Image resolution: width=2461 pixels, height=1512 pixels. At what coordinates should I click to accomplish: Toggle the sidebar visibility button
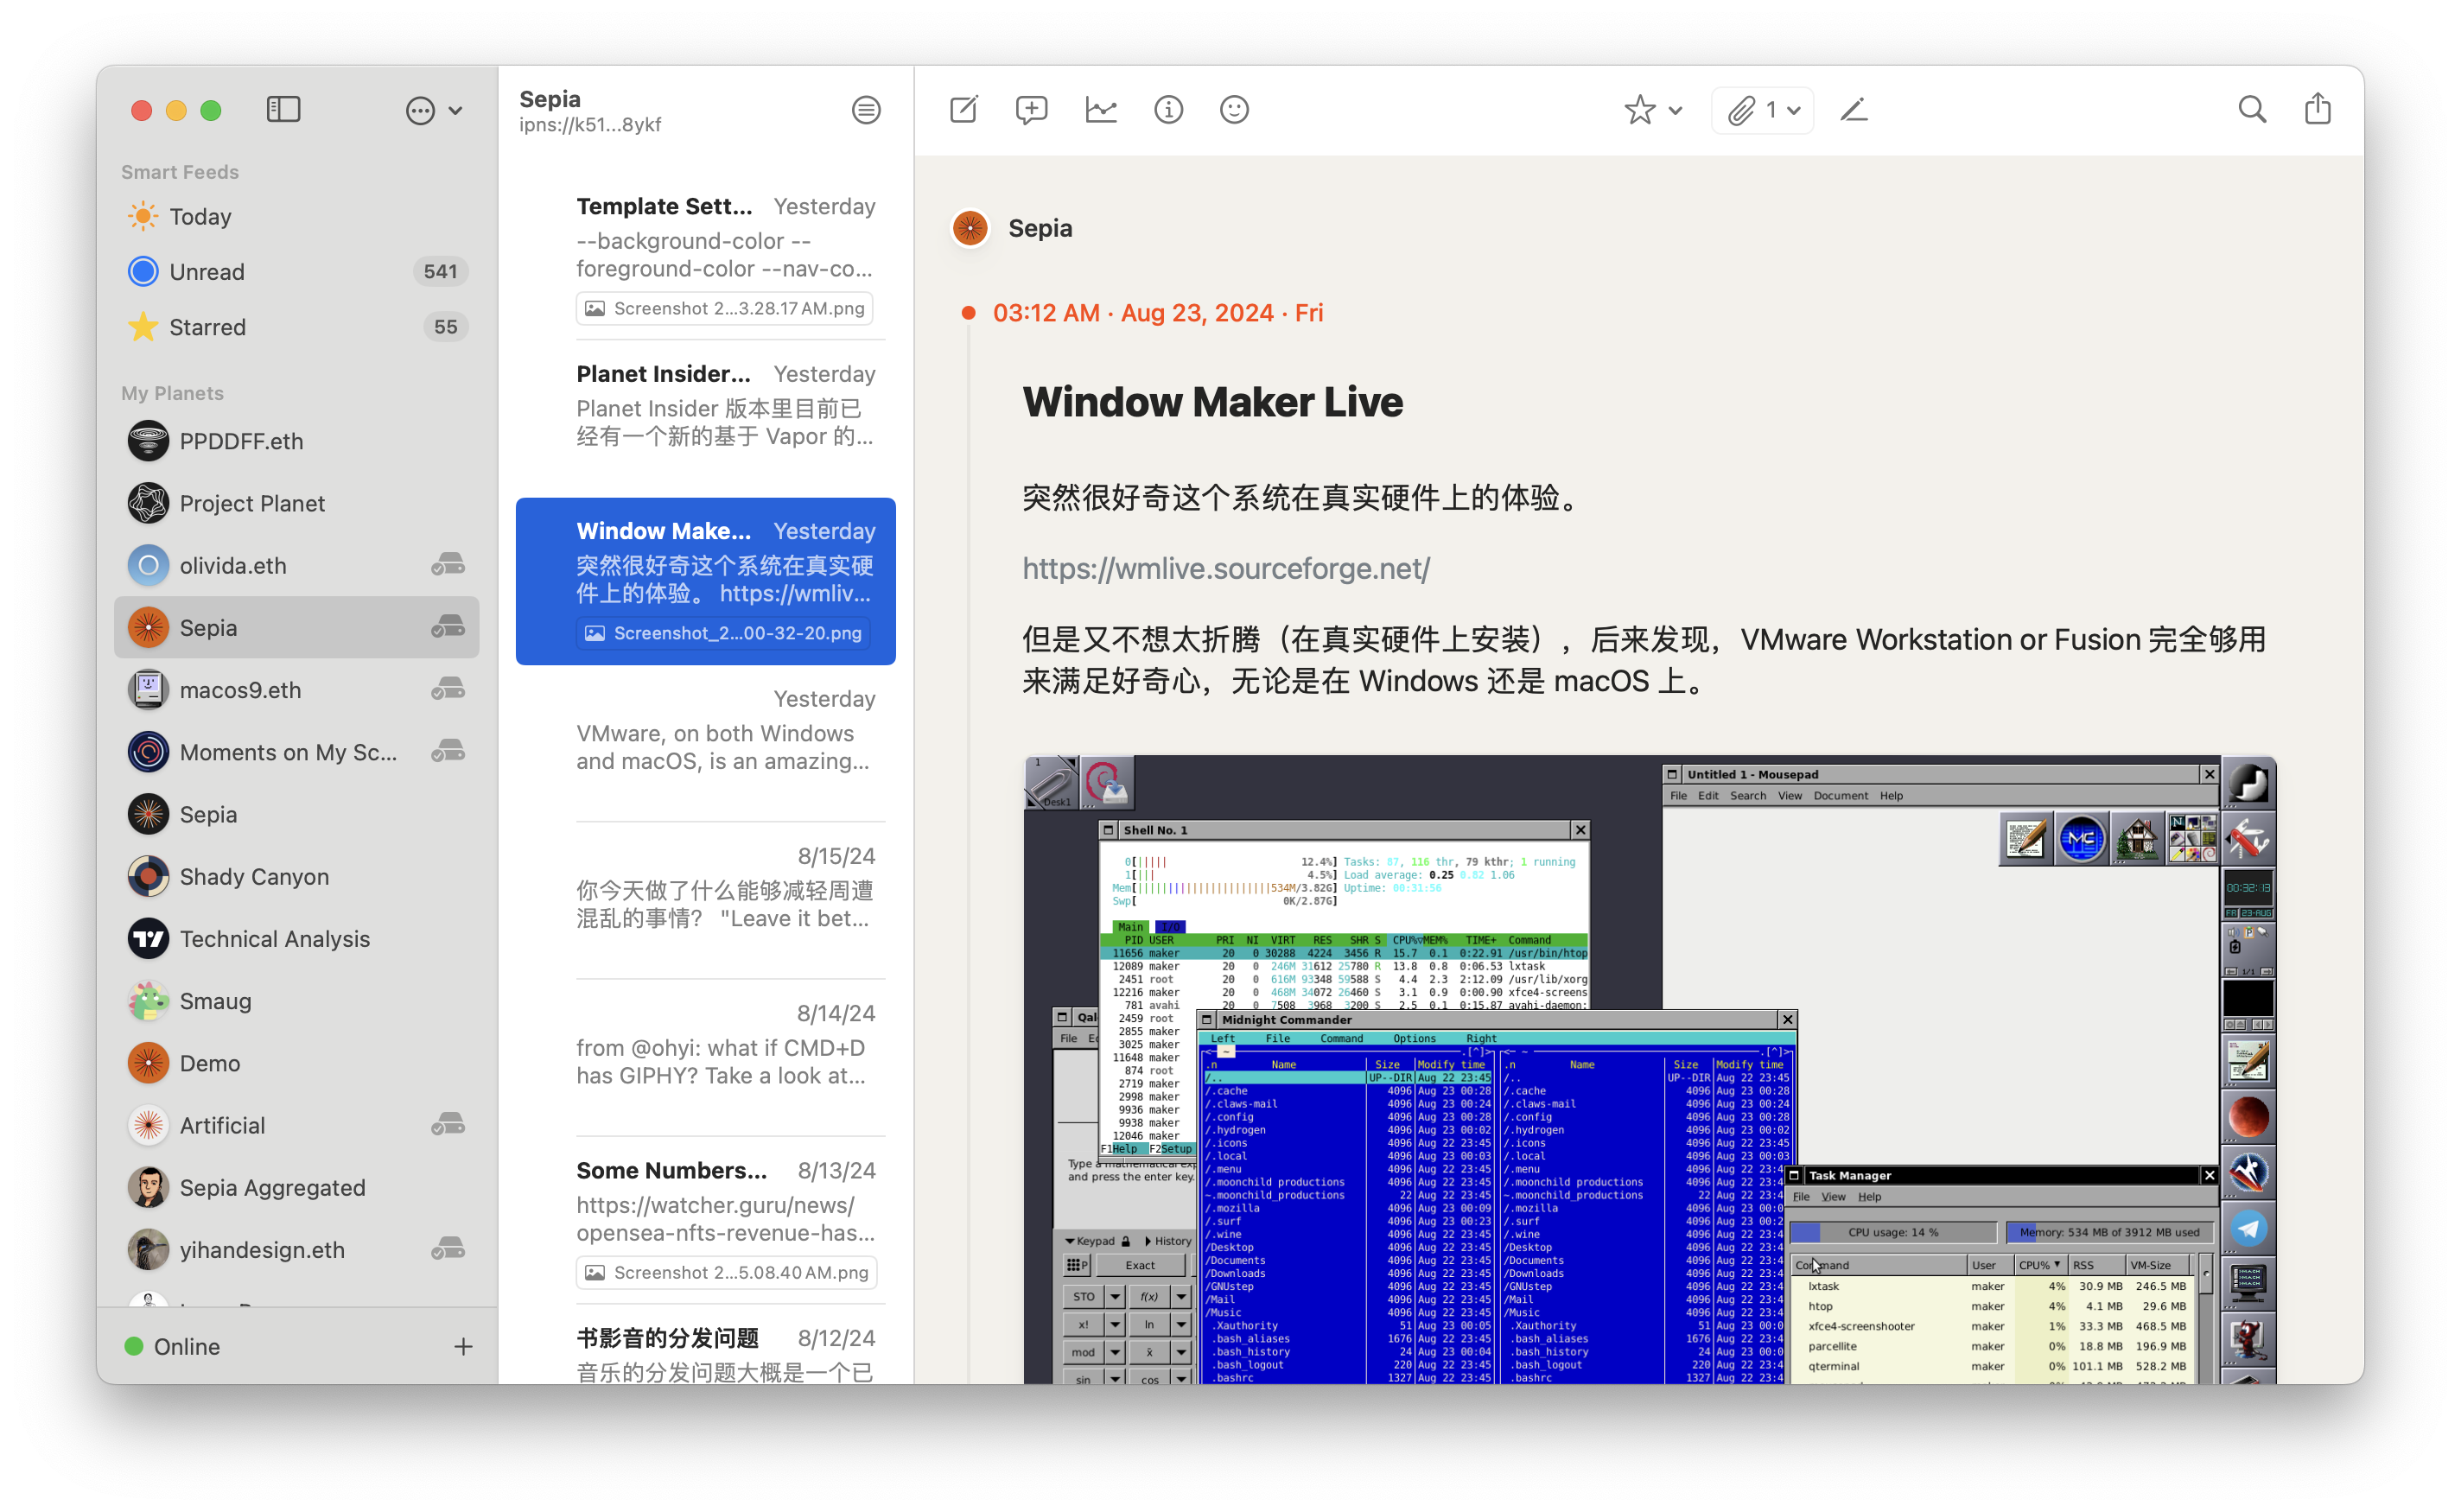283,109
